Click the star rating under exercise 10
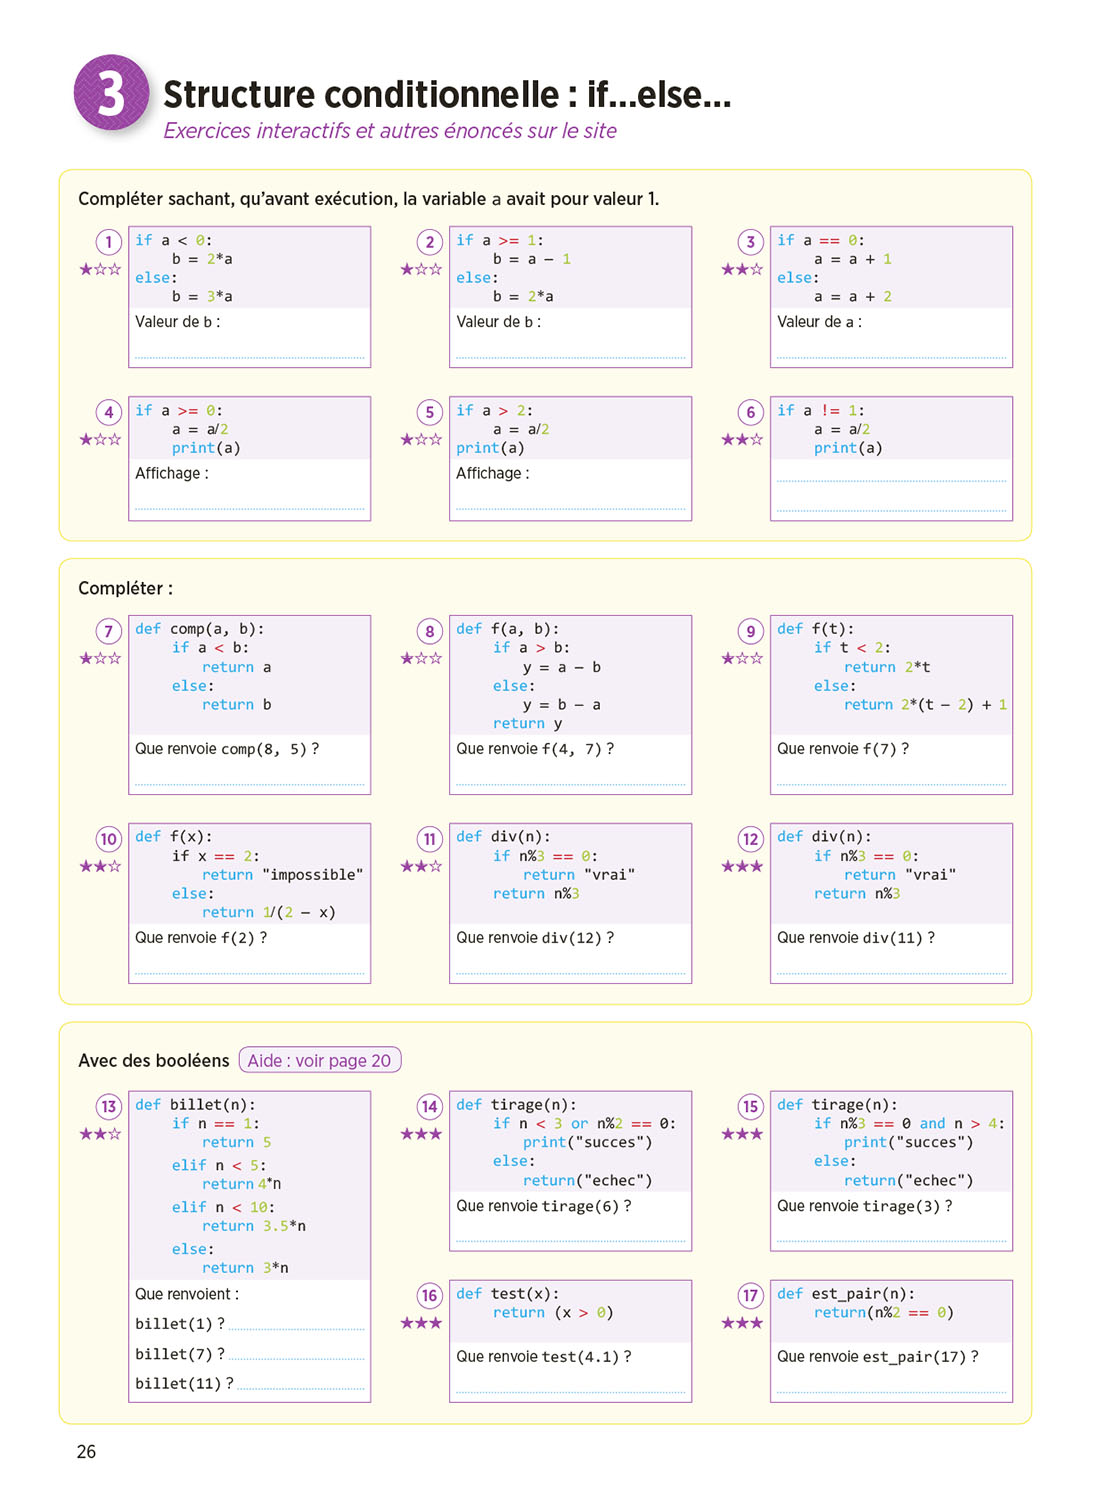This screenshot has height=1500, width=1105. point(100,866)
